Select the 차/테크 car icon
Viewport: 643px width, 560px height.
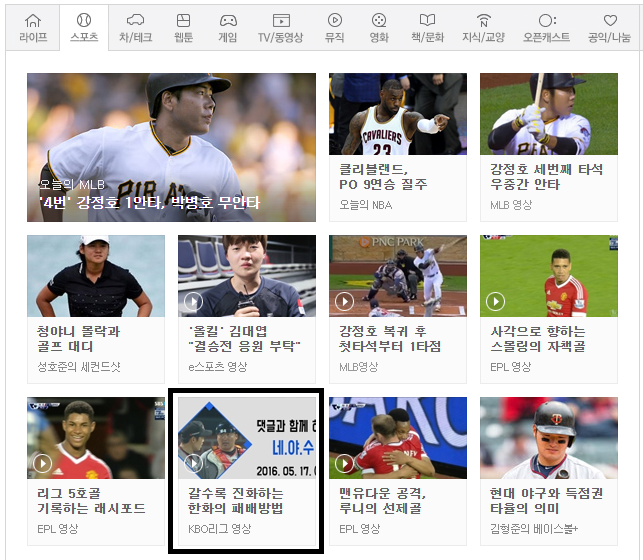click(135, 20)
